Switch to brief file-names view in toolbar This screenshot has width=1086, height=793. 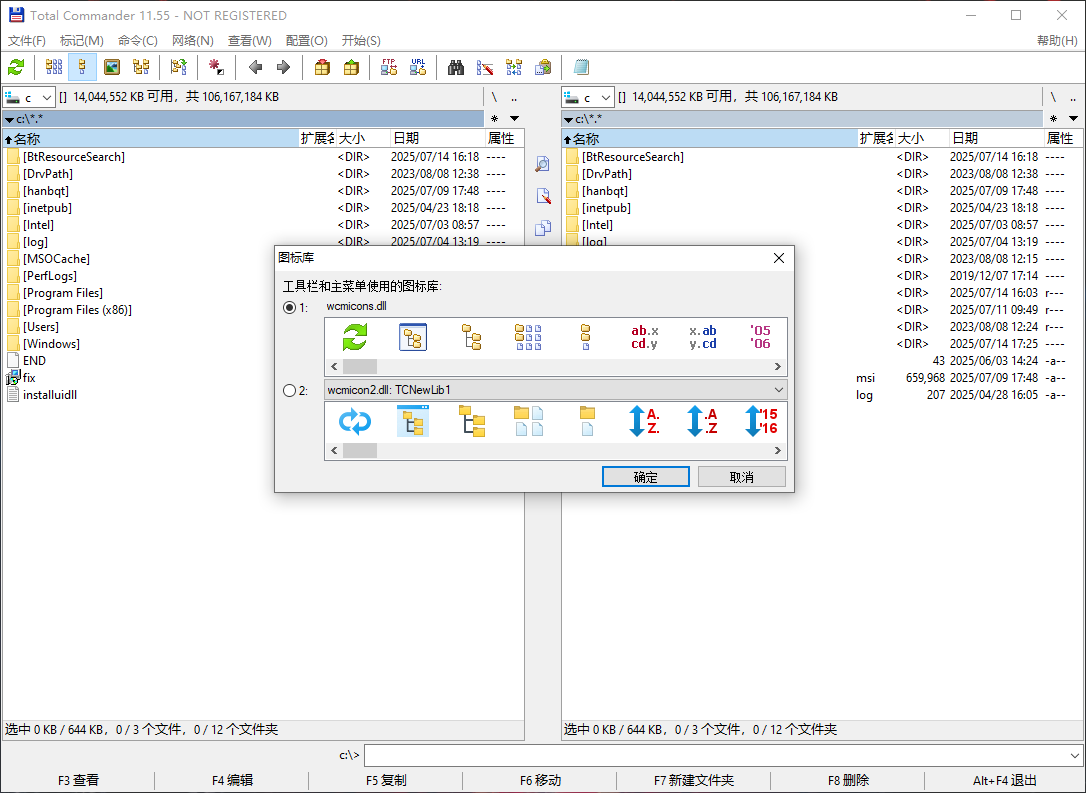tap(54, 67)
